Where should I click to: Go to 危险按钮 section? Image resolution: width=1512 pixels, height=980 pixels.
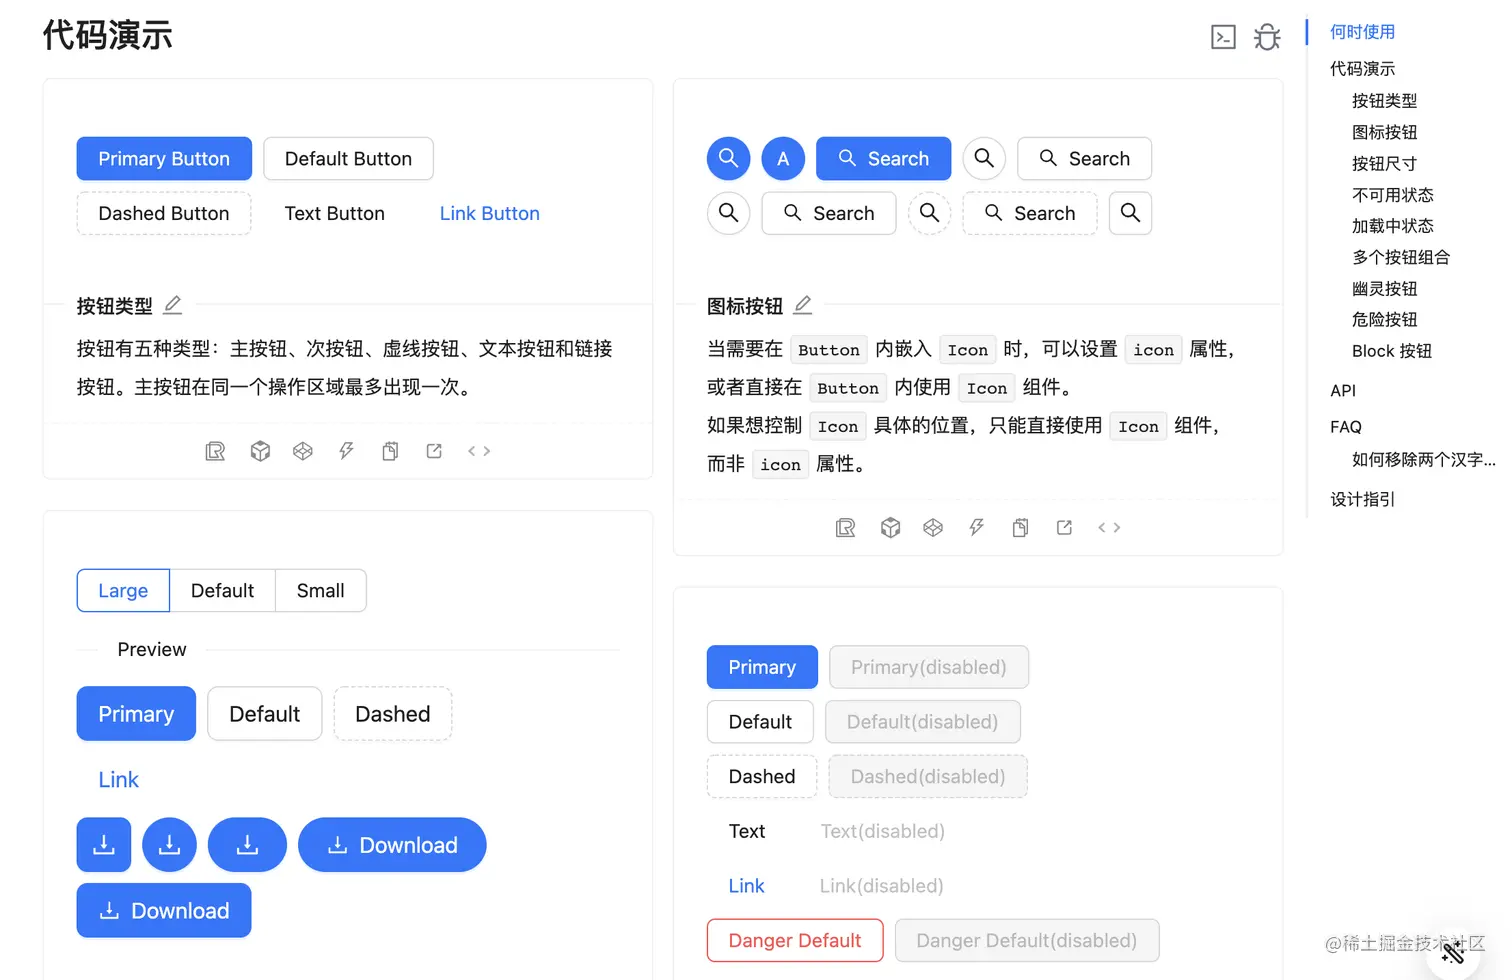pos(1384,320)
